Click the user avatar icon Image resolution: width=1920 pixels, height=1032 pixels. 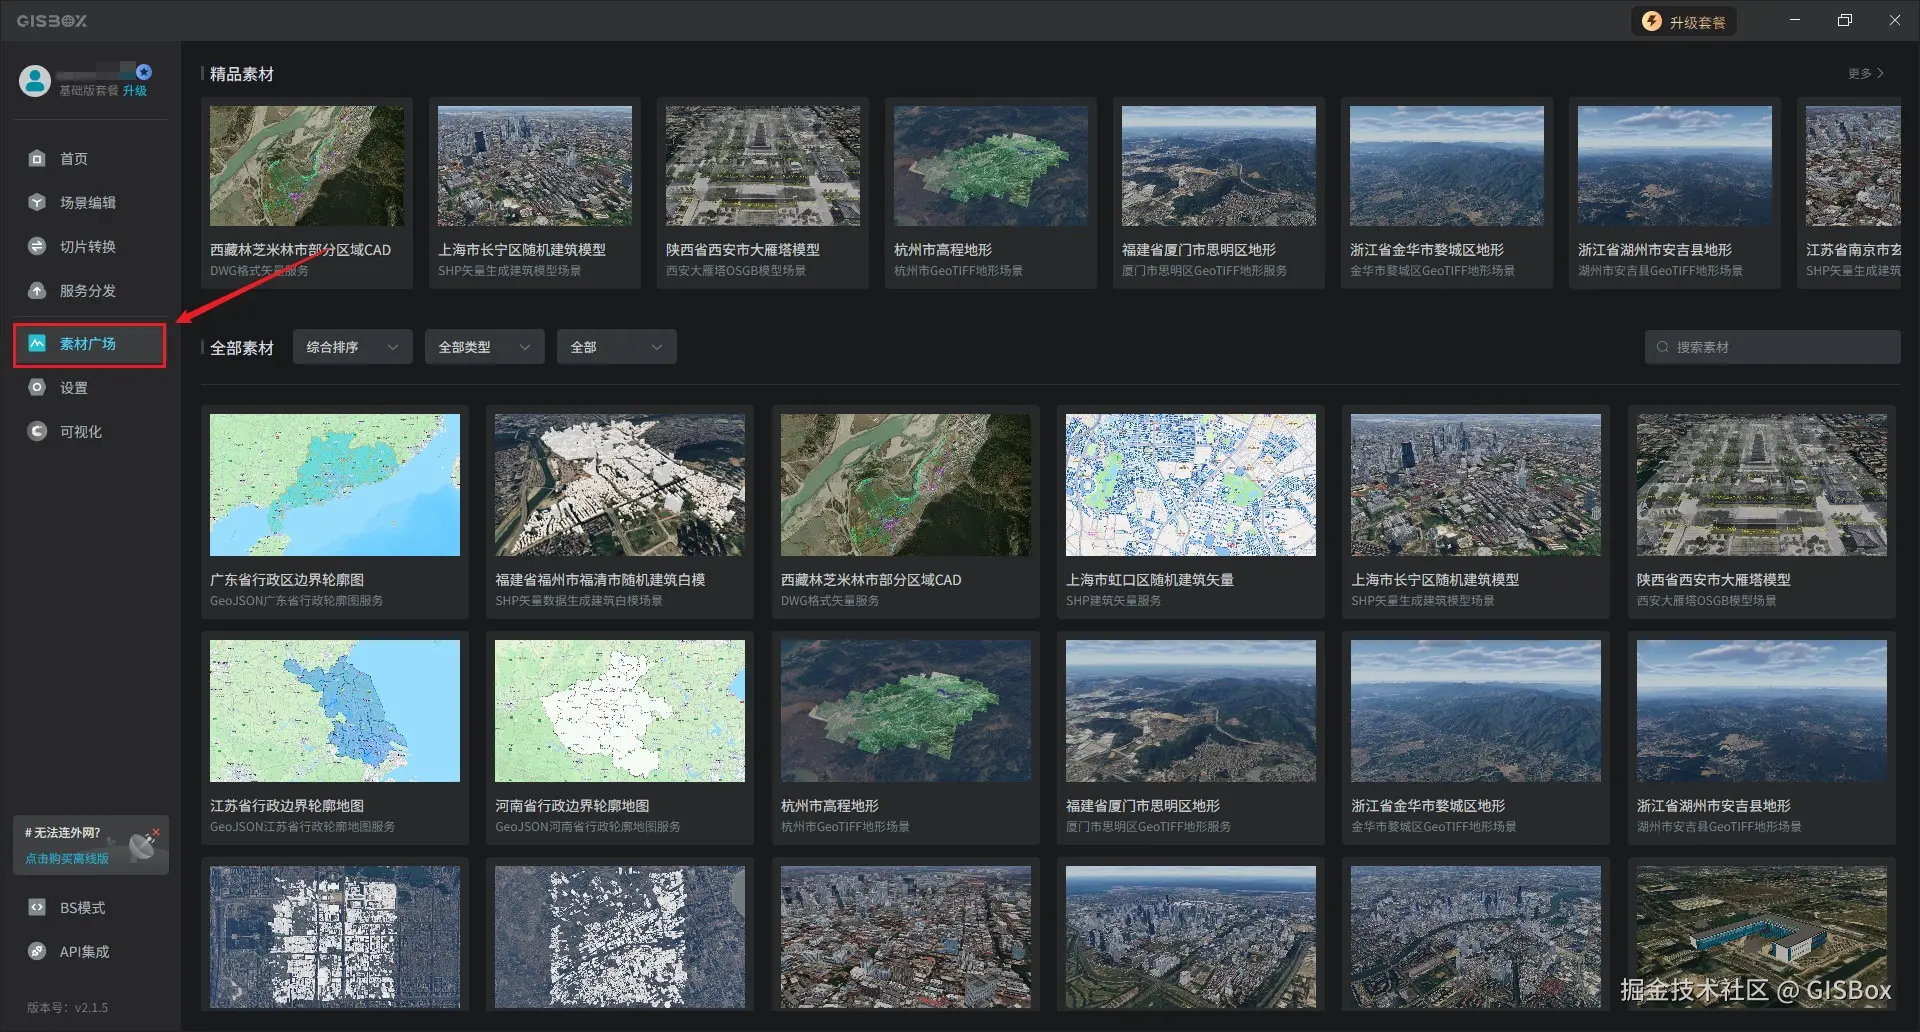(x=35, y=81)
